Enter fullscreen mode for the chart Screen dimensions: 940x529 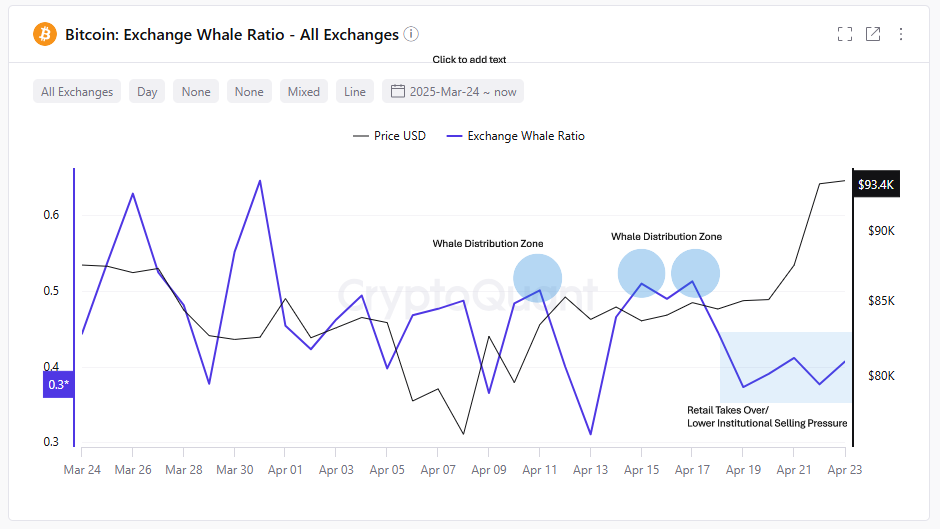tap(845, 34)
